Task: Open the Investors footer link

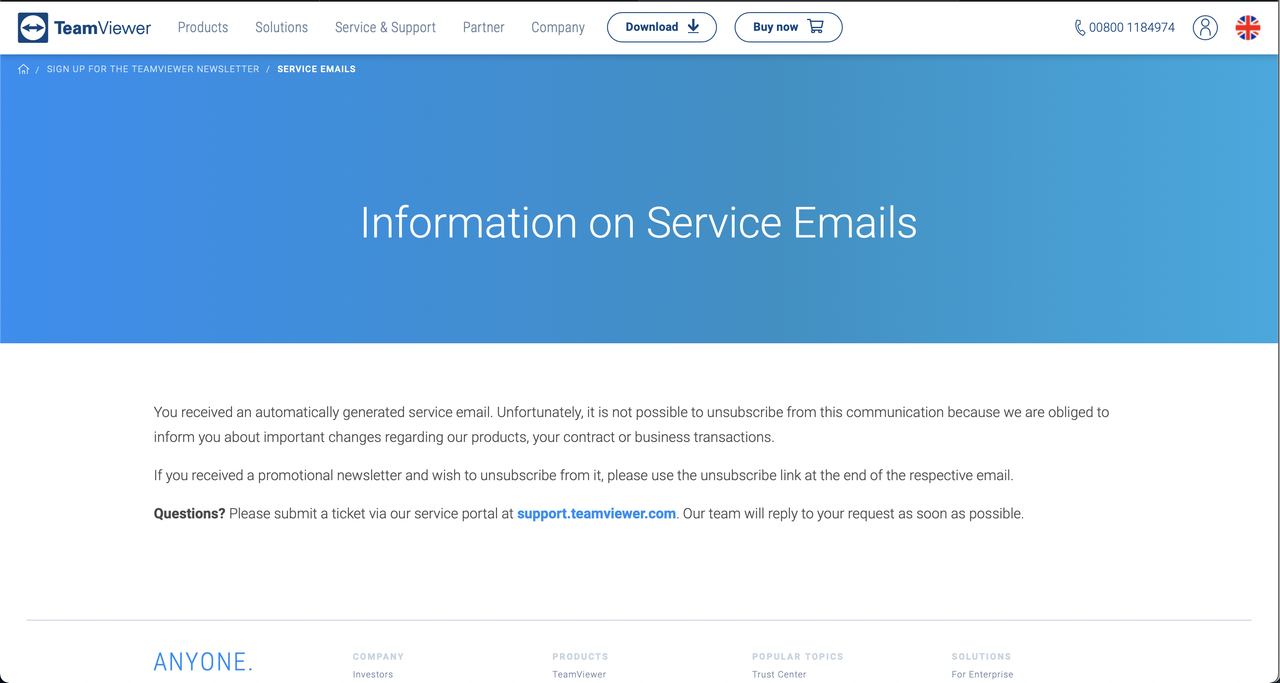Action: (373, 675)
